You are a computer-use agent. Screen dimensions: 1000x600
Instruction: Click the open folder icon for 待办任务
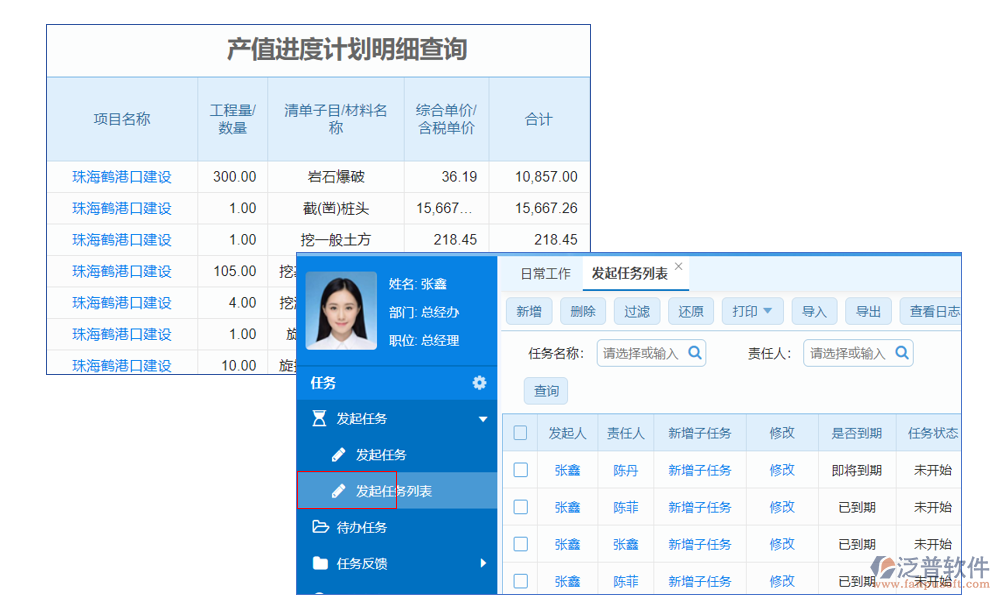320,527
